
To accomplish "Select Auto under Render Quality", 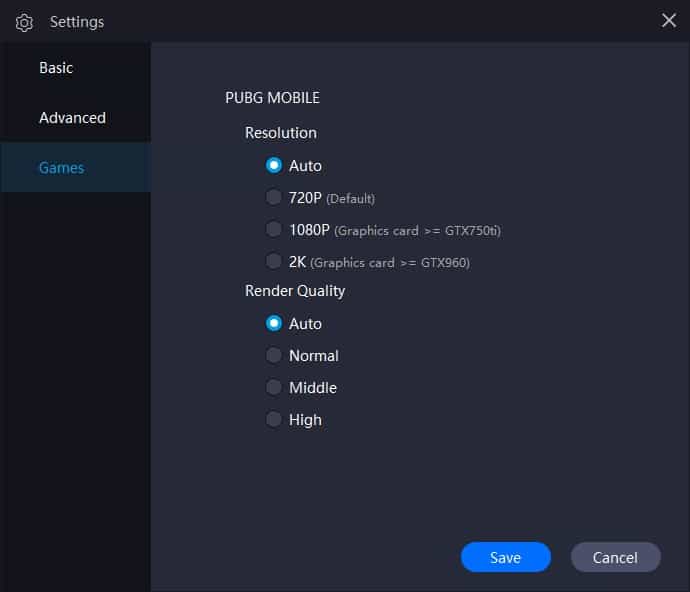I will coord(273,323).
